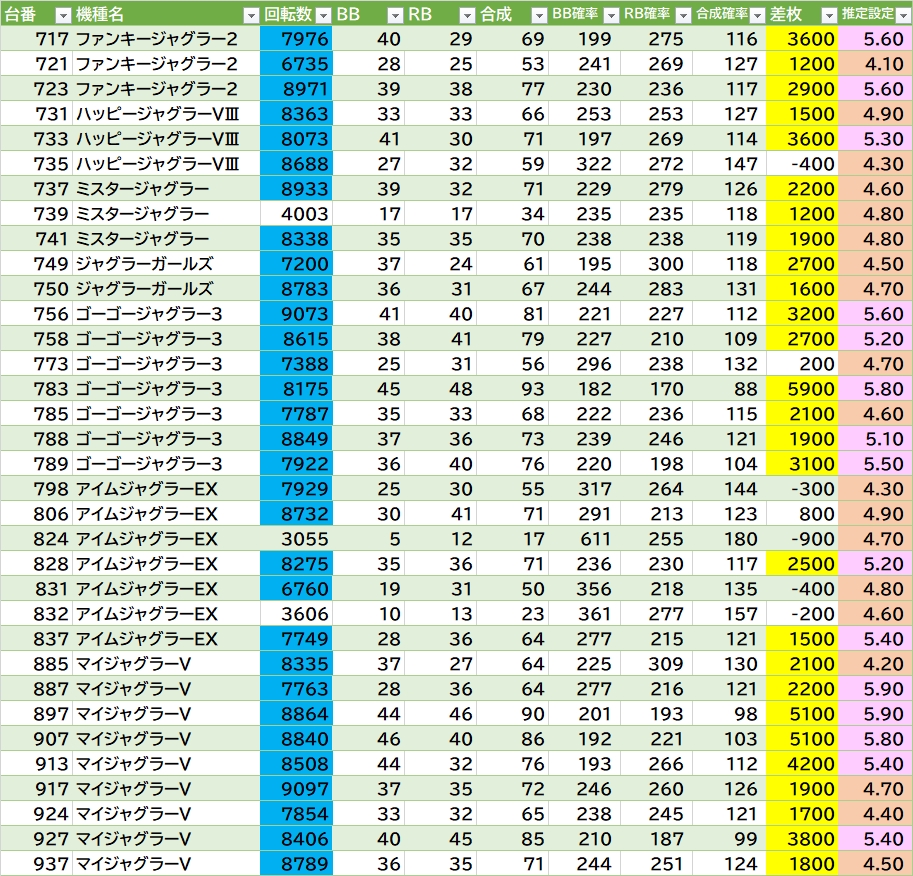Select the 合成確率 cell with value 88
The image size is (913, 876).
coord(728,389)
